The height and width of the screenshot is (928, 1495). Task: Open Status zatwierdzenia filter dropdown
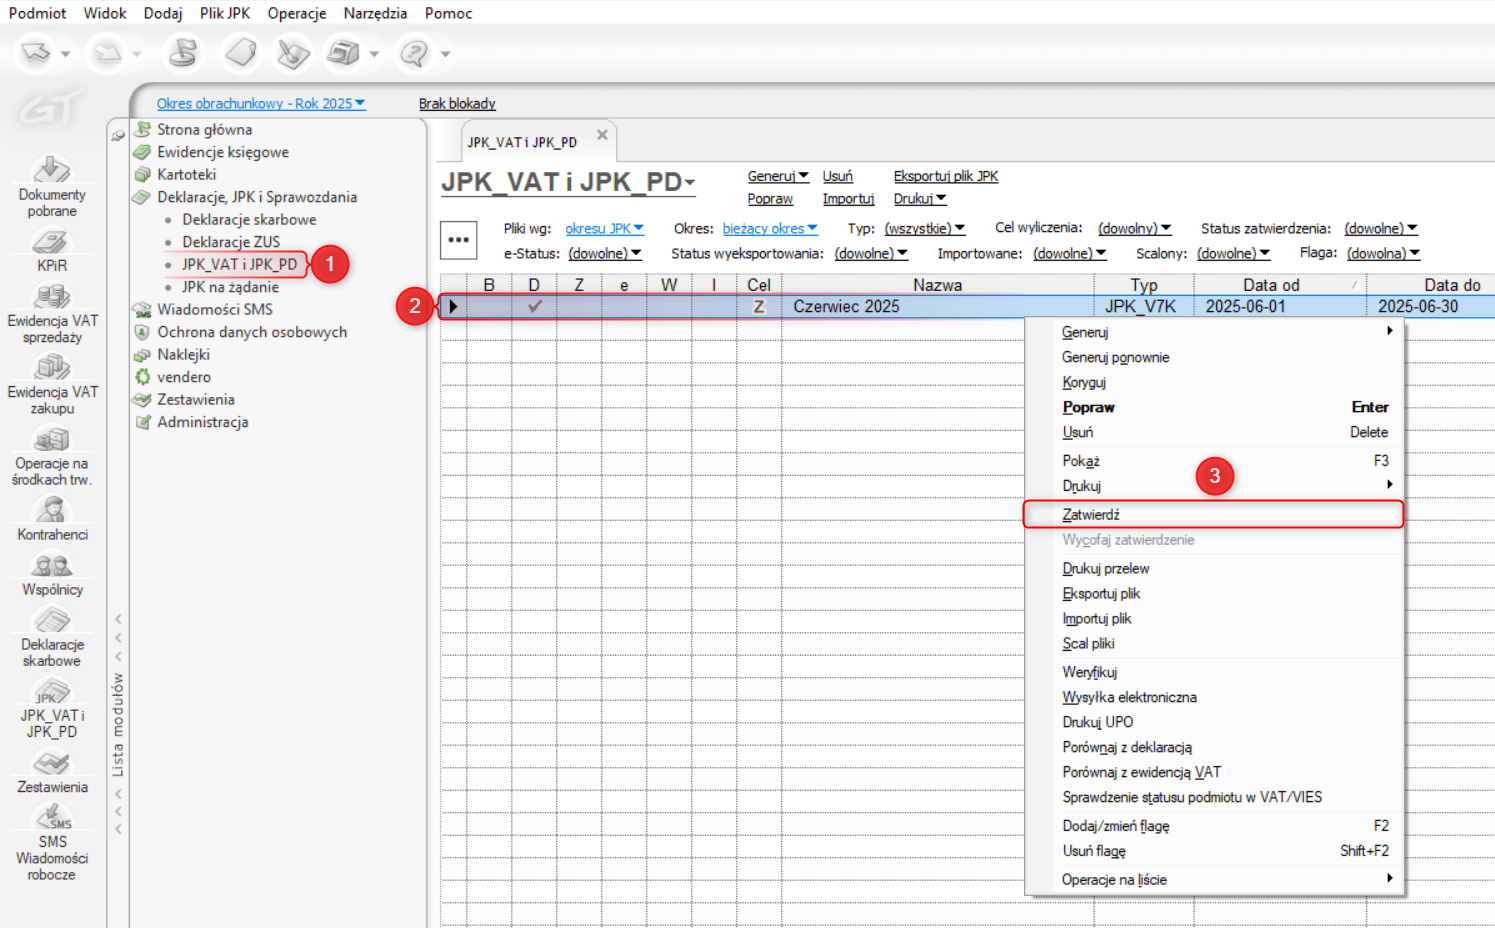tap(1380, 229)
